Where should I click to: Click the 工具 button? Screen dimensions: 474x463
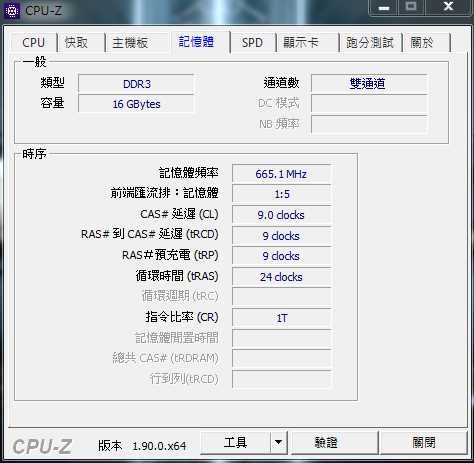tap(235, 443)
